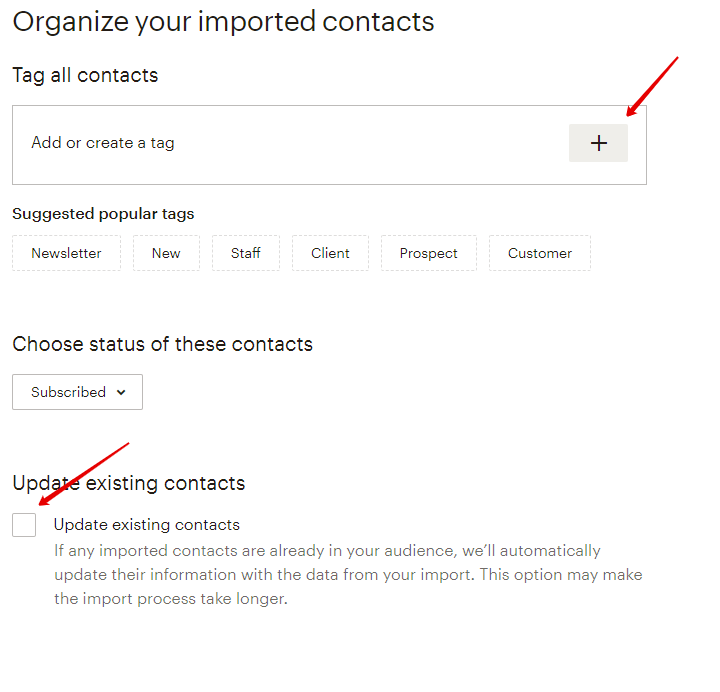Choose the Staff suggested tag
The height and width of the screenshot is (692, 720).
tap(246, 253)
